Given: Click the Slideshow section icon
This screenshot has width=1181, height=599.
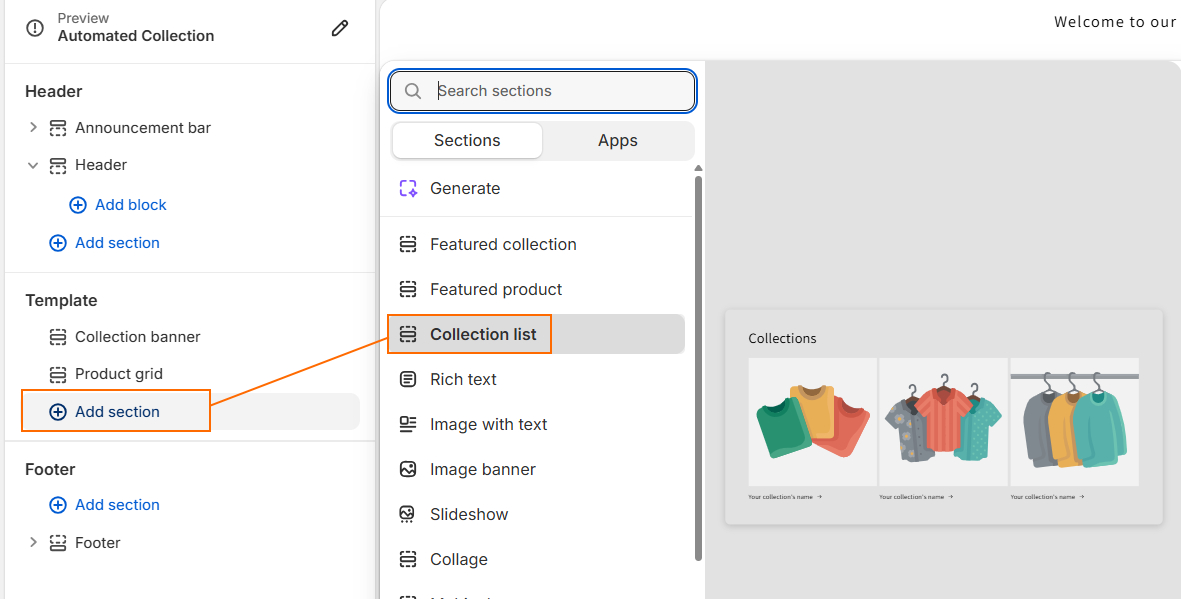Looking at the screenshot, I should coord(408,514).
